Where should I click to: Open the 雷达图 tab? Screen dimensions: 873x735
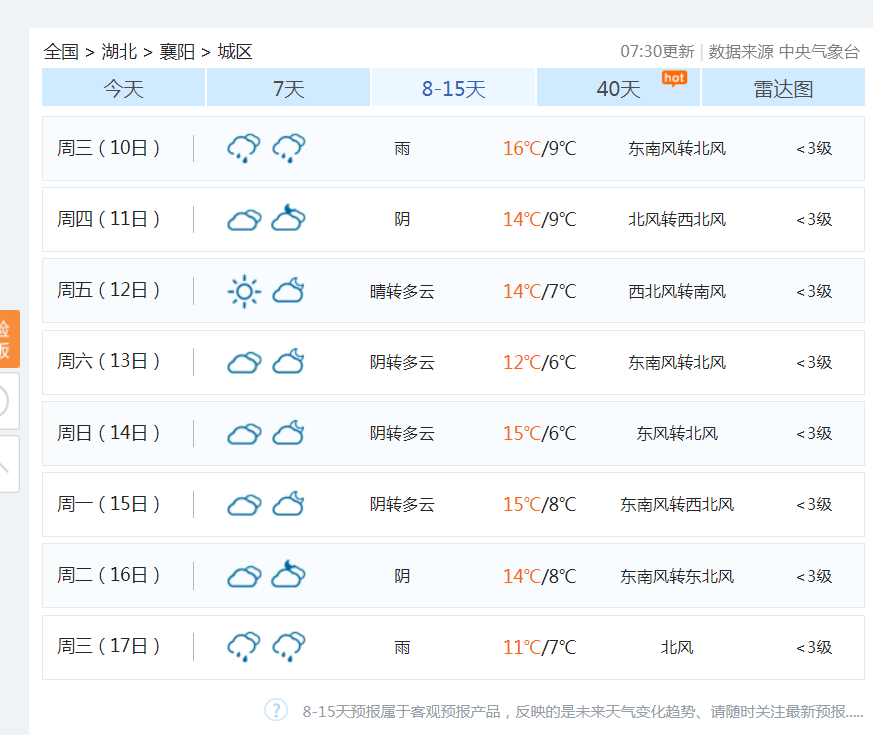(783, 89)
